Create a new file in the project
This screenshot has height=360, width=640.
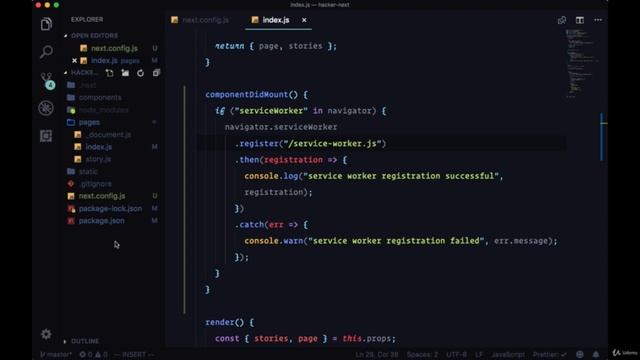[109, 73]
